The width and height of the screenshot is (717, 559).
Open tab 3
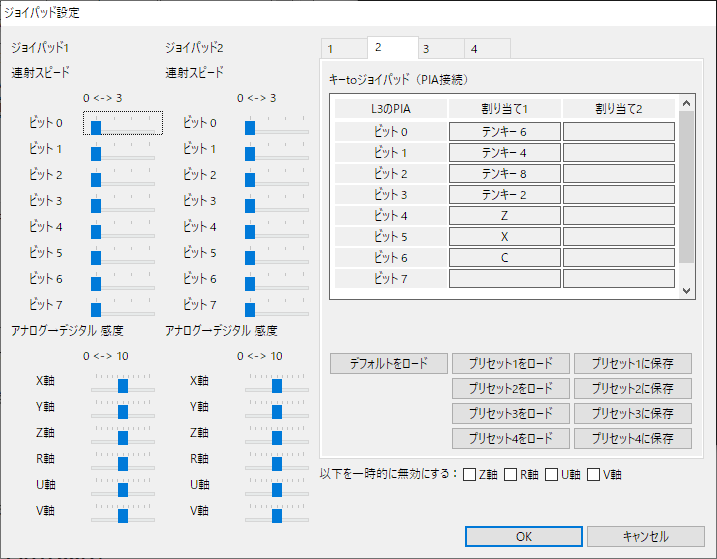(x=440, y=49)
